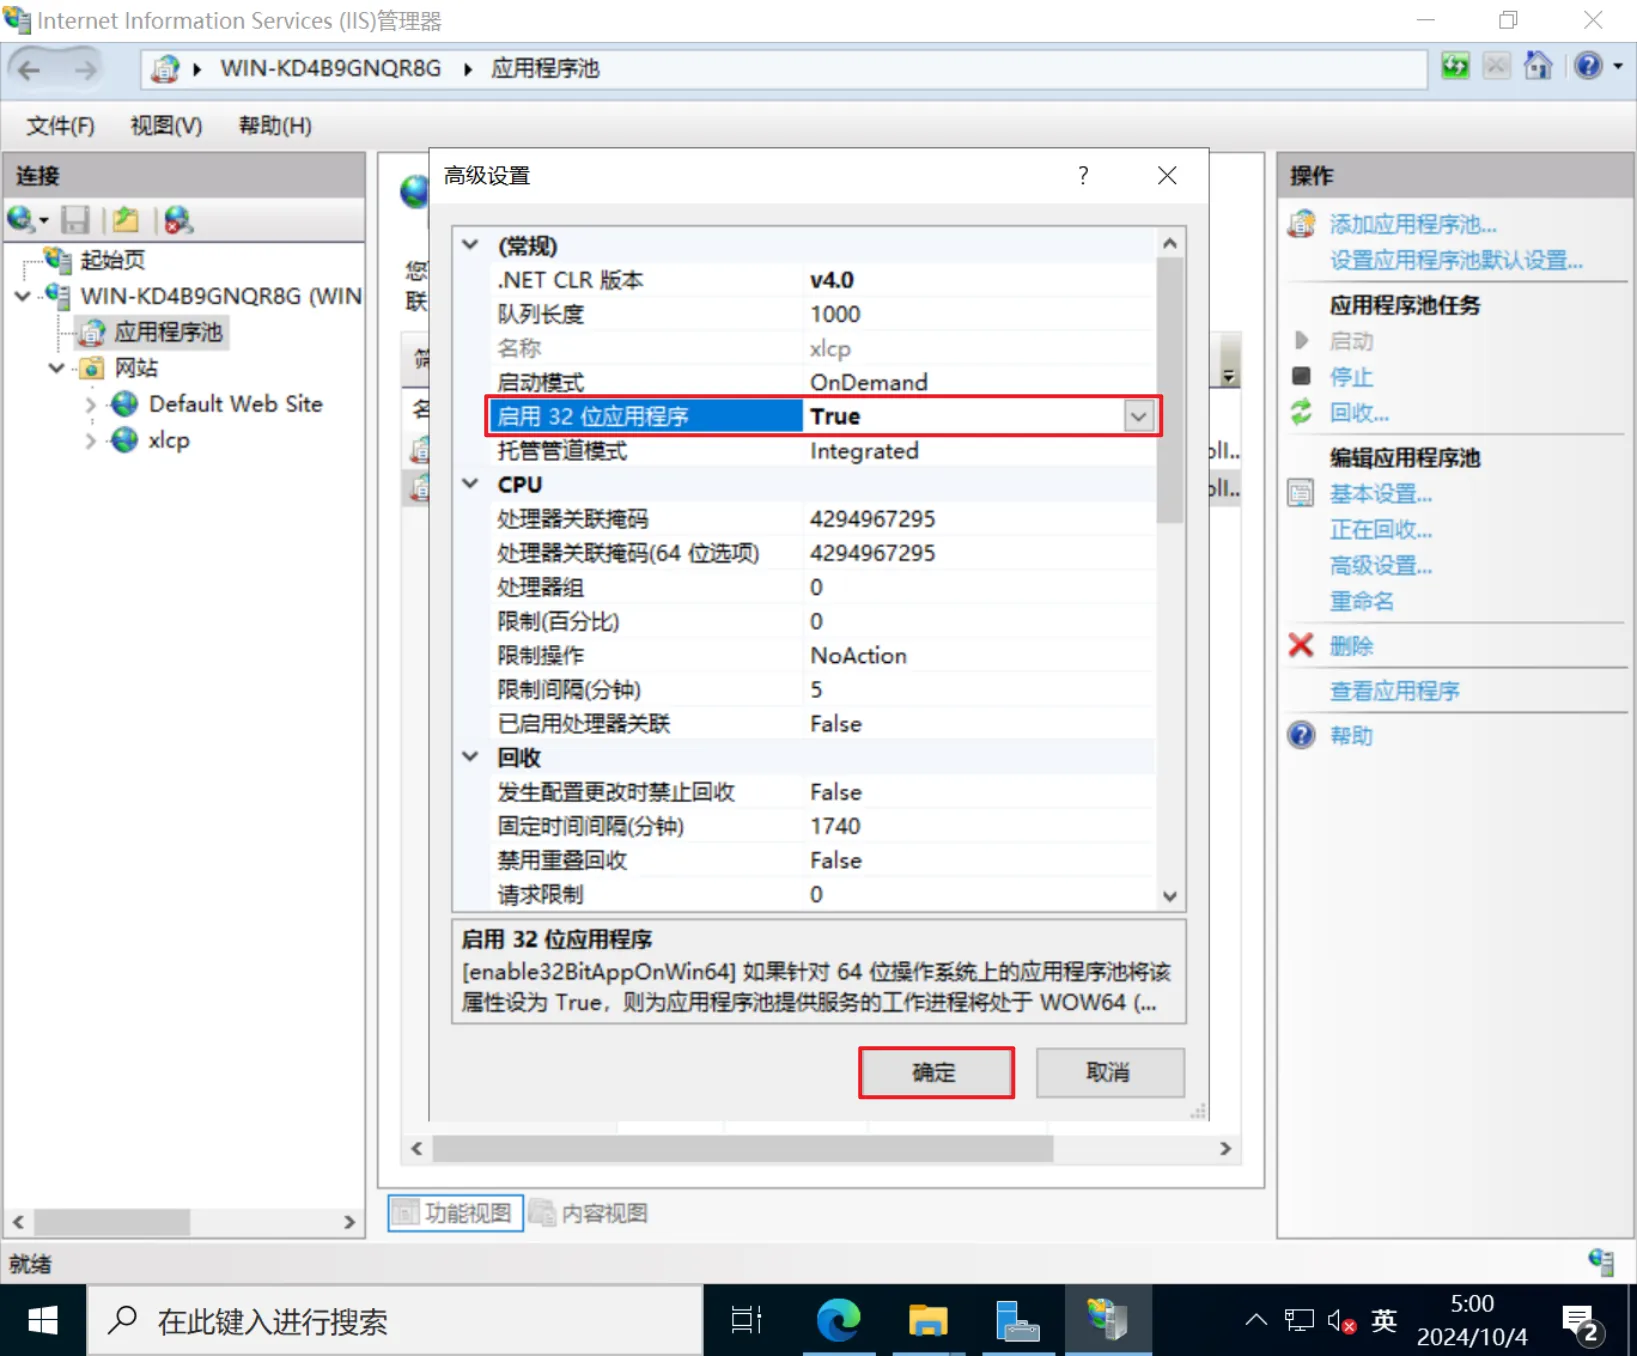Image resolution: width=1637 pixels, height=1356 pixels.
Task: Click 添加应用程序池... in the 操作 pane
Action: tap(1412, 224)
